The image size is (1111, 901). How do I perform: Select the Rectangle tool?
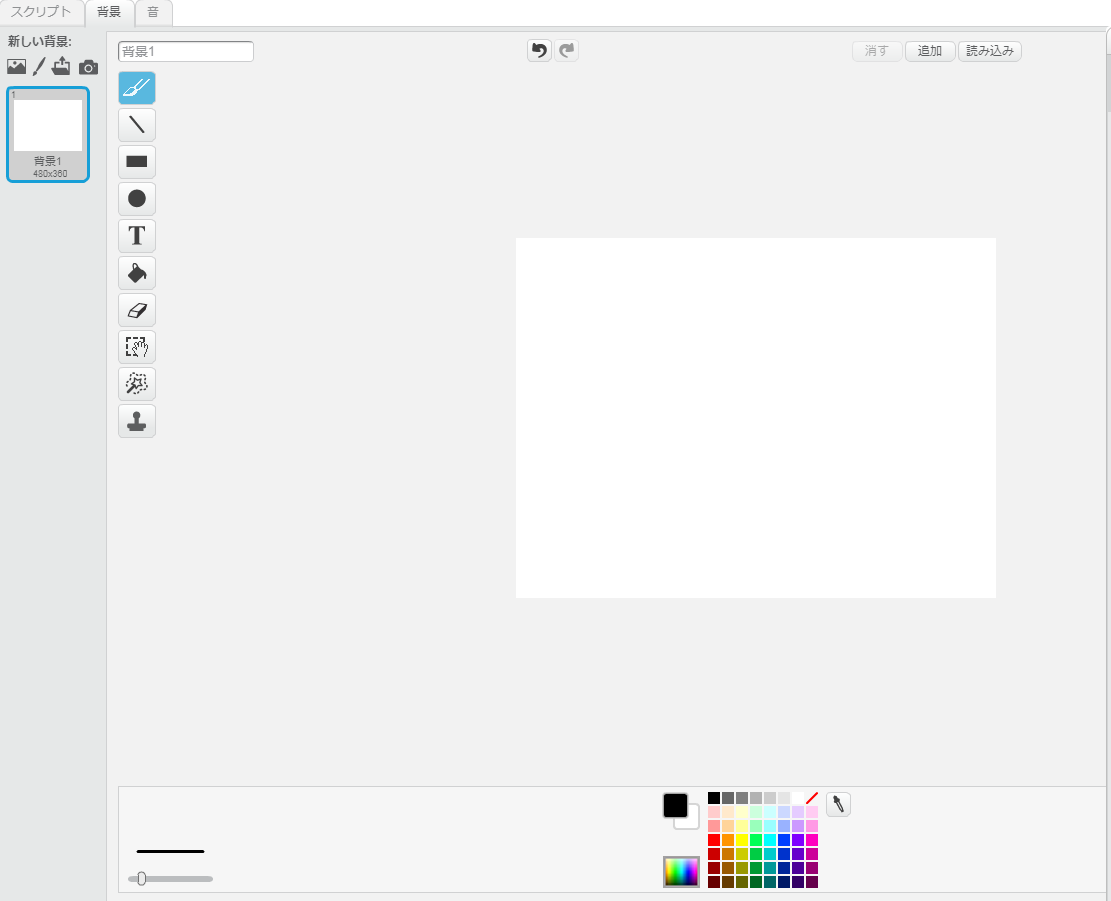(x=137, y=162)
